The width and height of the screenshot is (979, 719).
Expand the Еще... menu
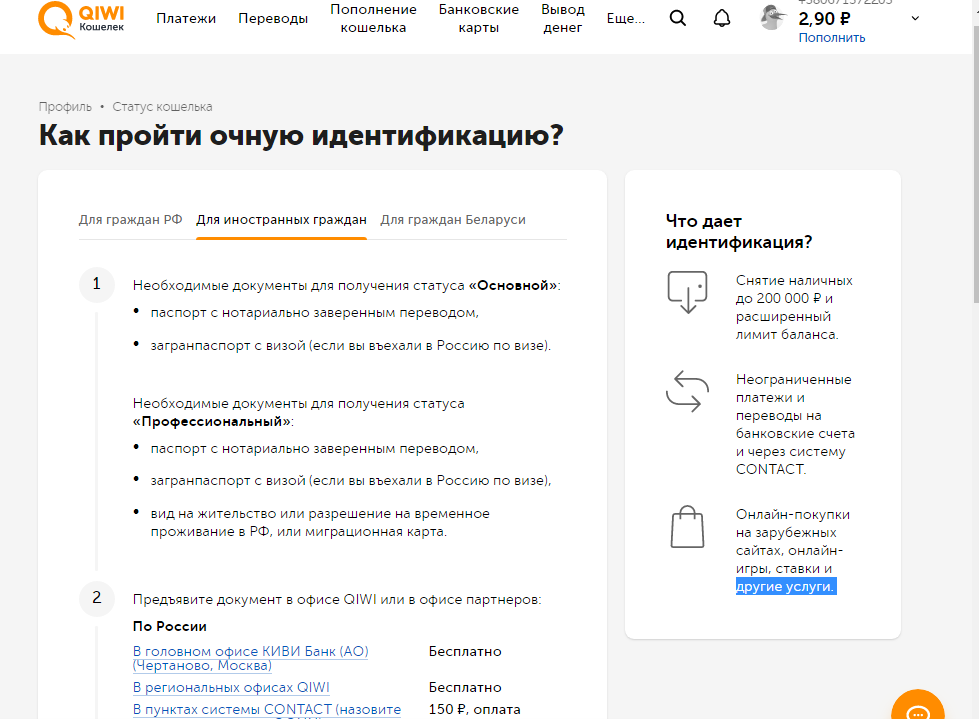(x=626, y=19)
